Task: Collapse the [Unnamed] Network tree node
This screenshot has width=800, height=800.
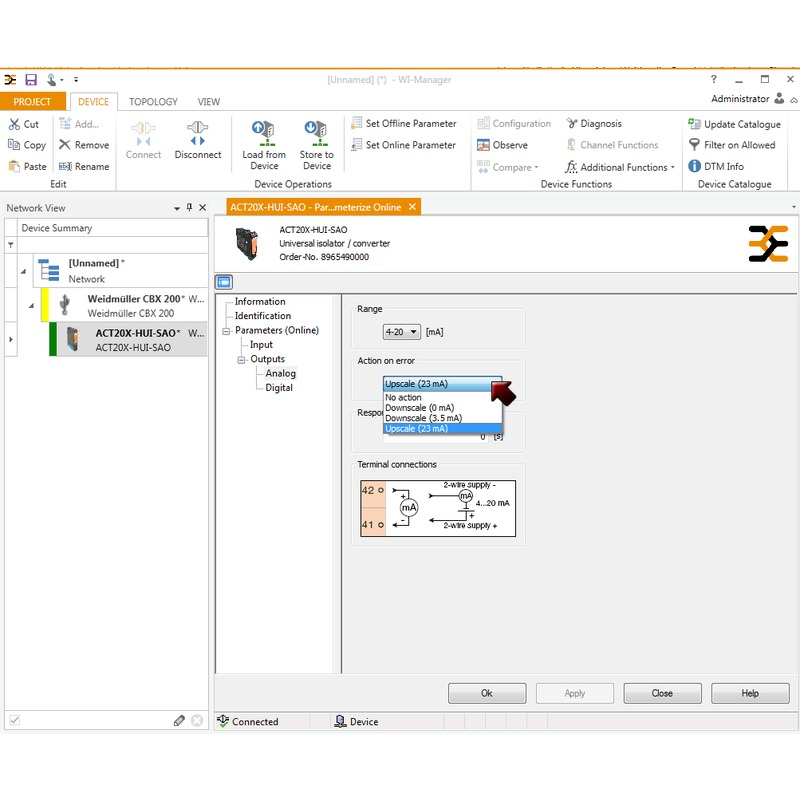Action: point(23,272)
